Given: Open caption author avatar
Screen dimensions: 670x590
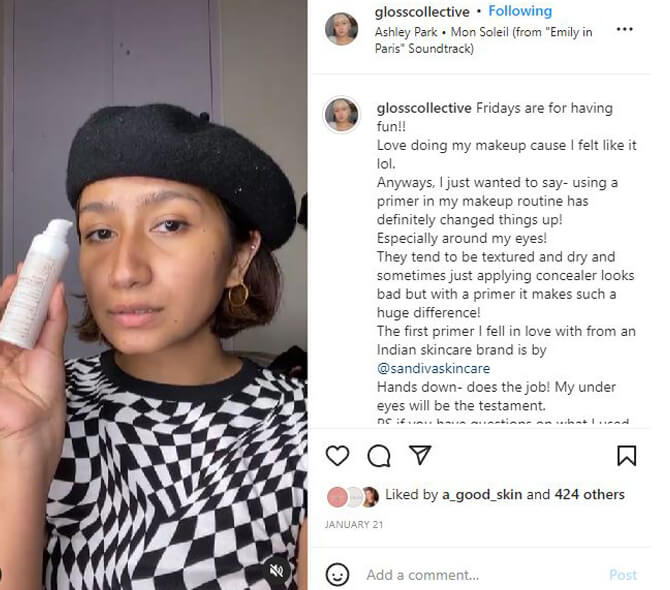Looking at the screenshot, I should pyautogui.click(x=341, y=114).
